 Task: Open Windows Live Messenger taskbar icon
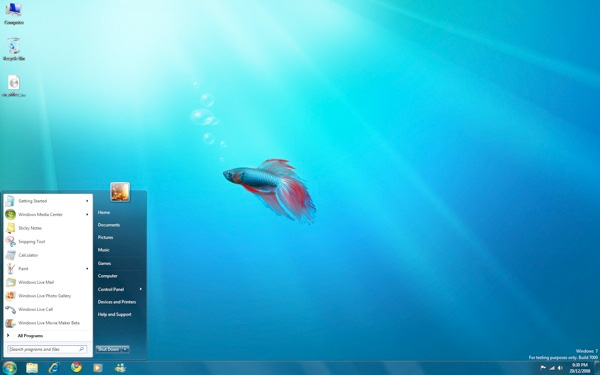coord(120,368)
